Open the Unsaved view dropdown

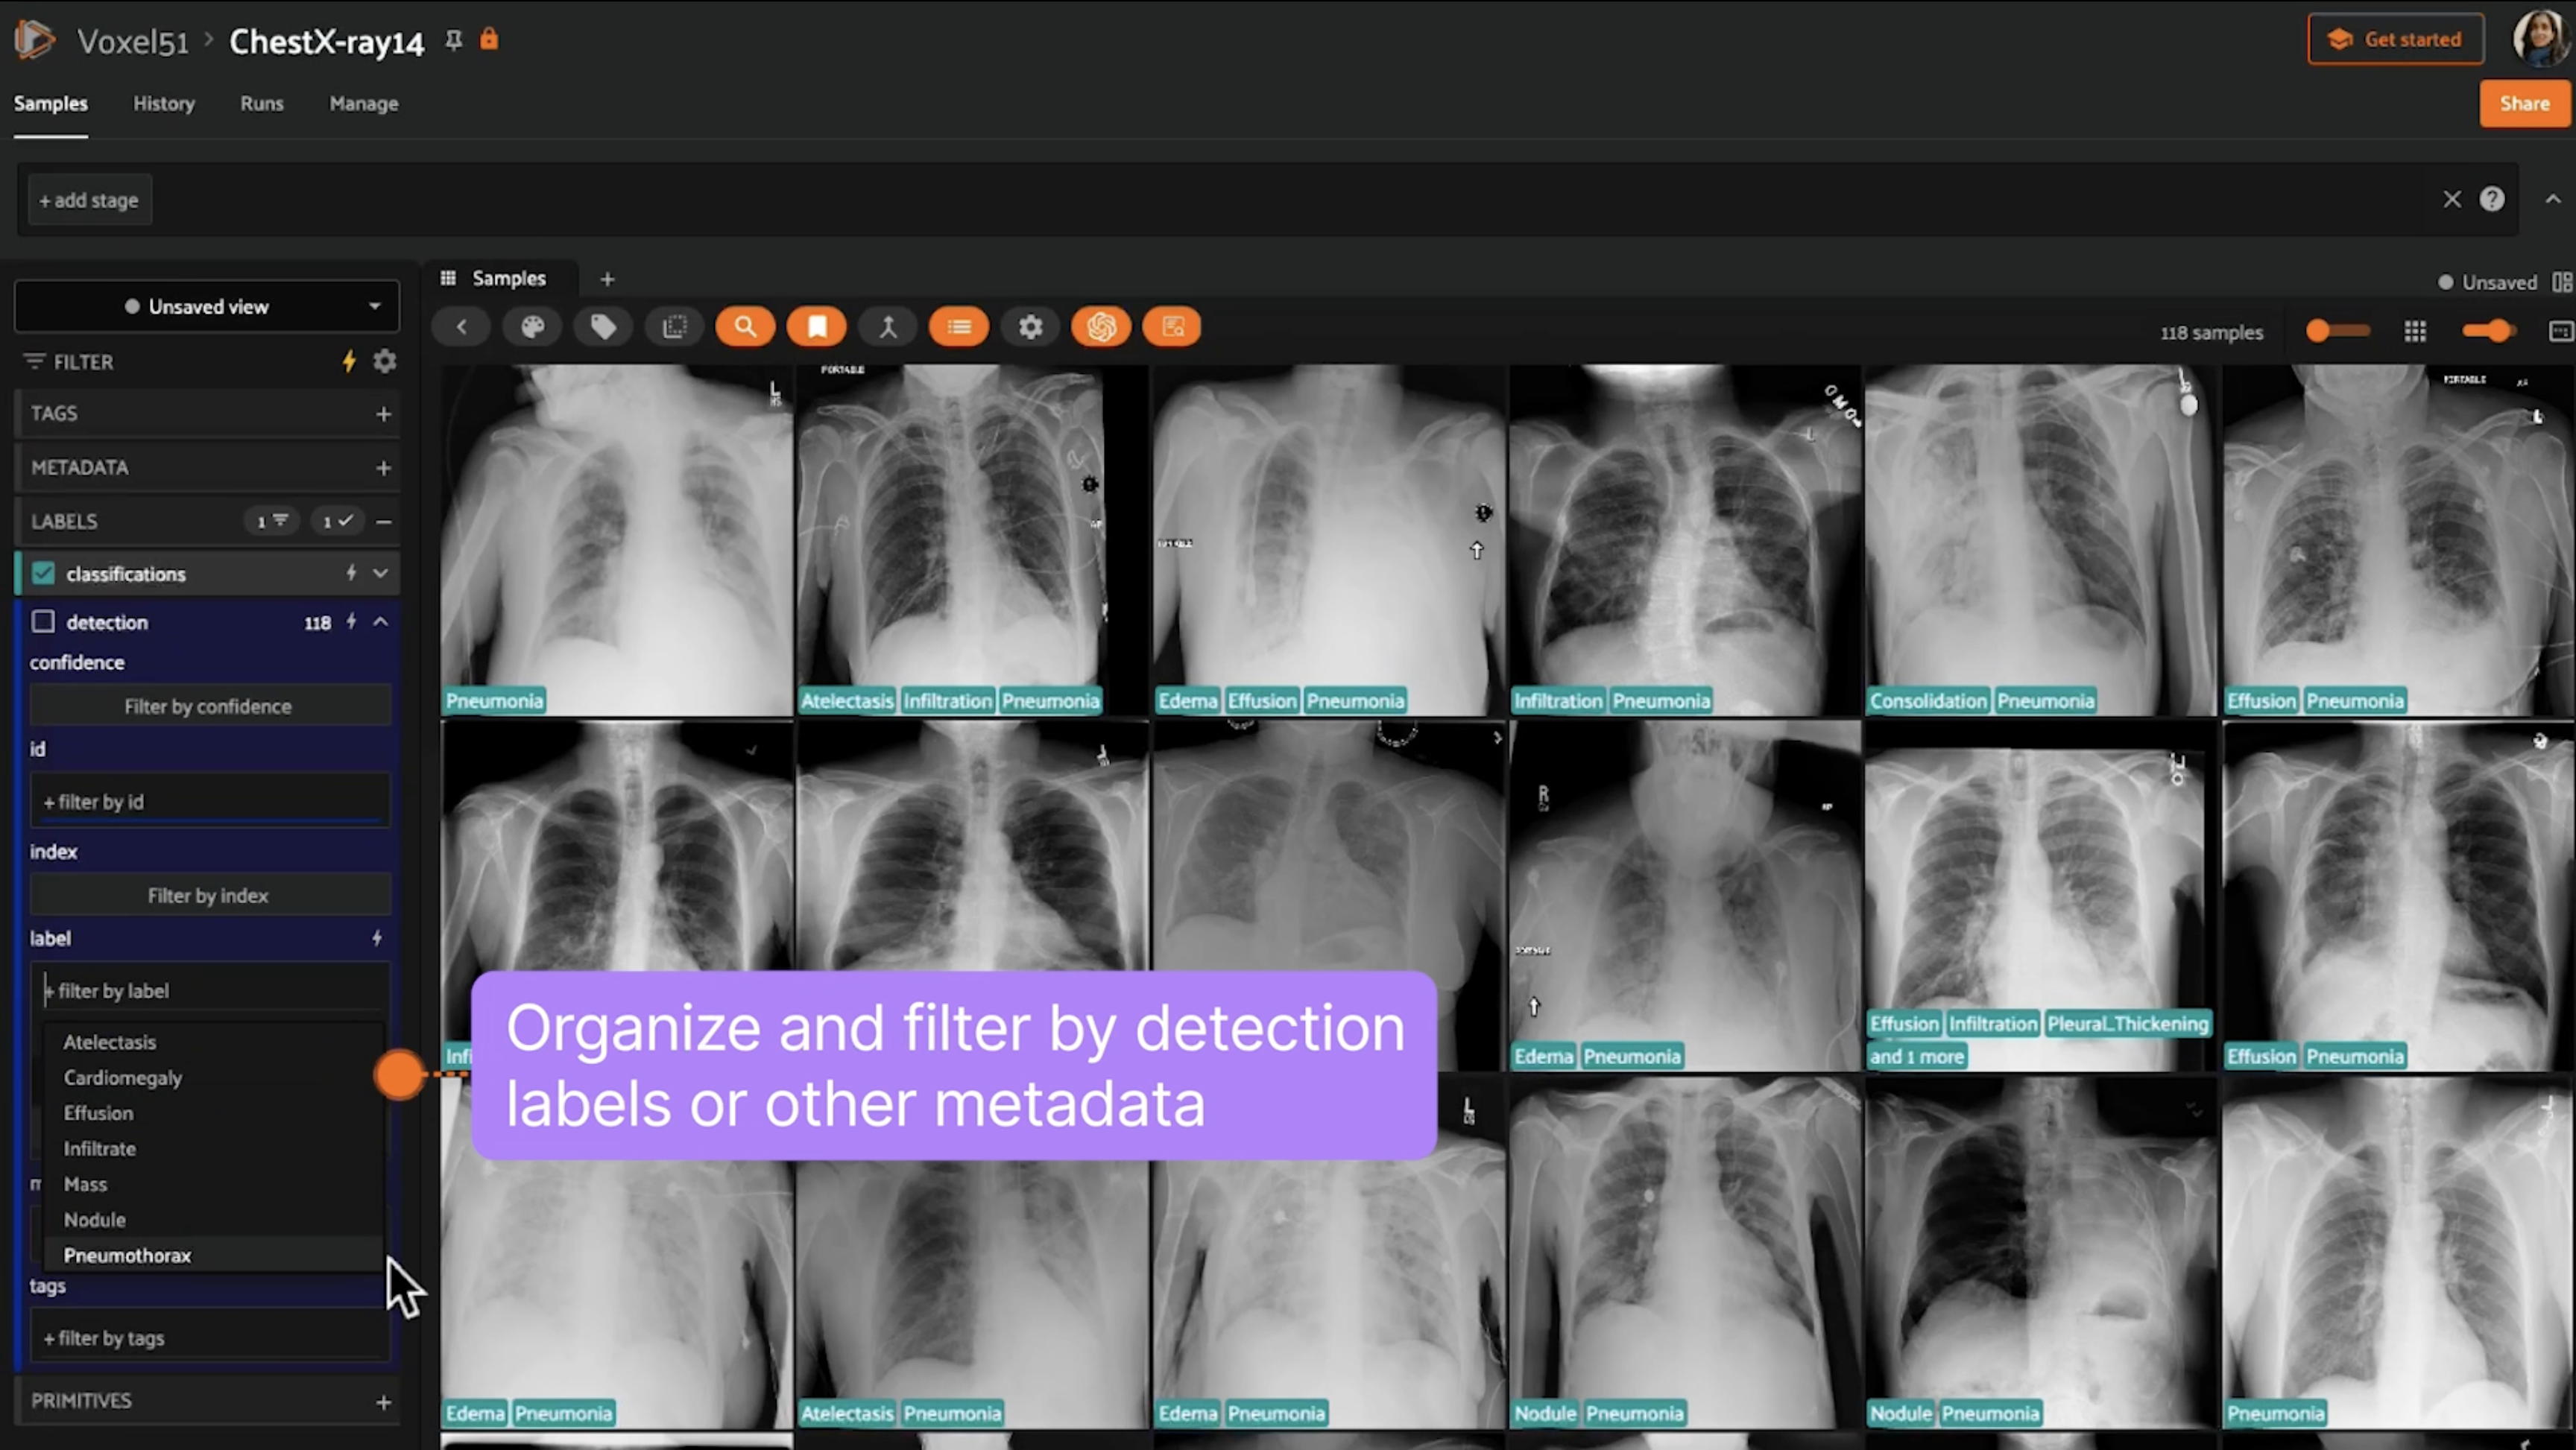click(207, 306)
